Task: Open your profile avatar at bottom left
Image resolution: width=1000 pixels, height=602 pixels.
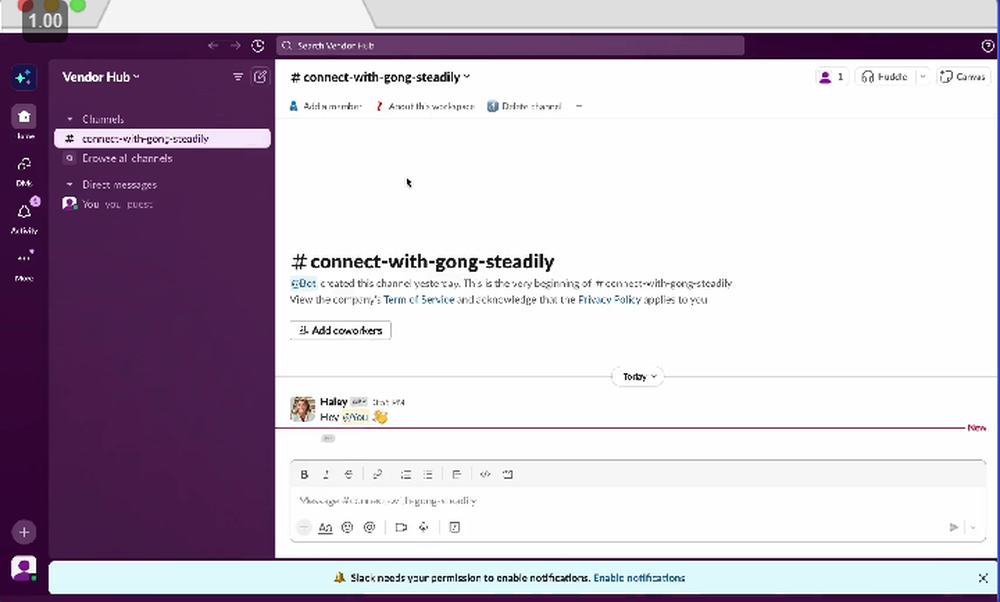Action: [x=24, y=568]
